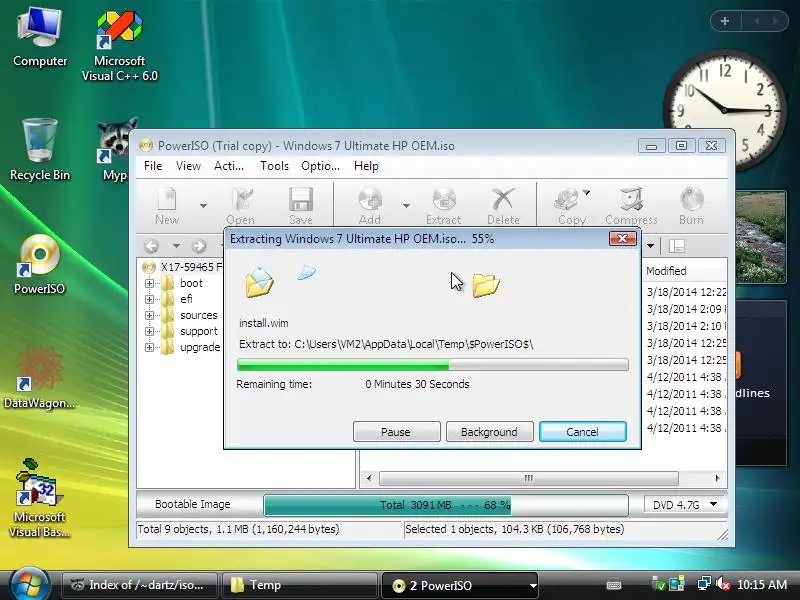Click the Delete X toolbar icon
This screenshot has width=800, height=600.
(x=503, y=206)
